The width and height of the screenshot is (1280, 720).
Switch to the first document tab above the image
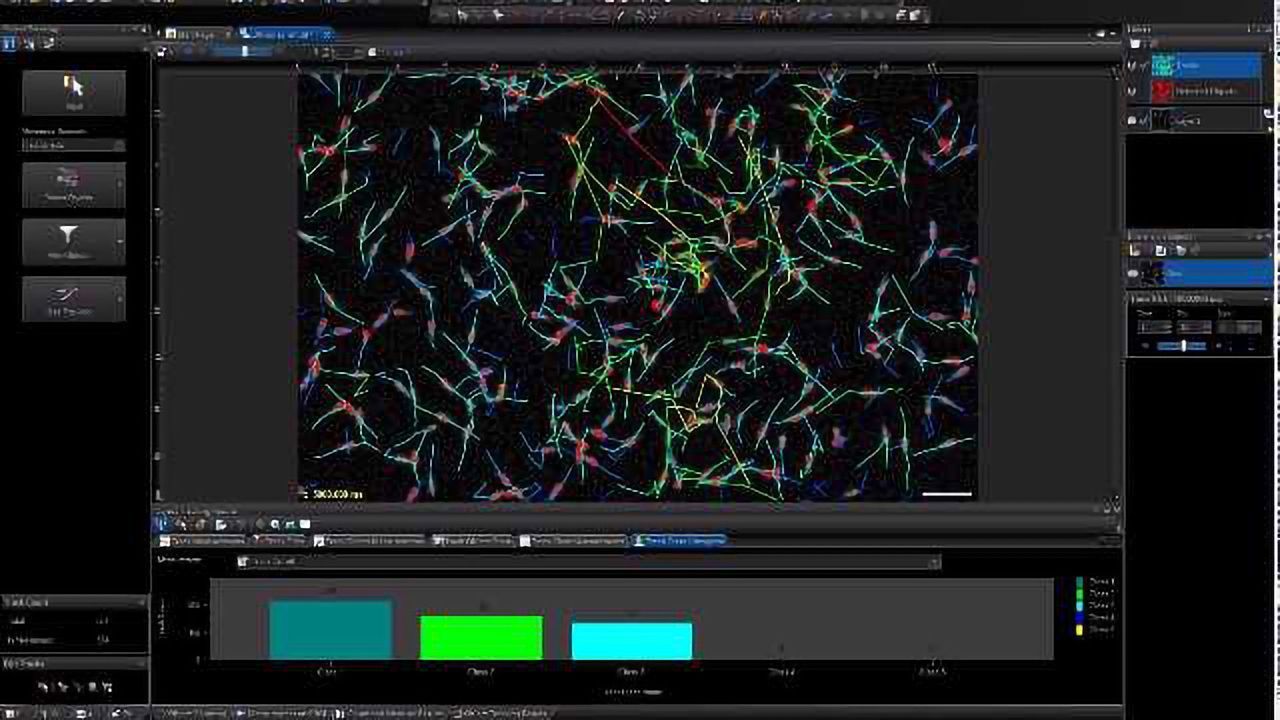[198, 34]
